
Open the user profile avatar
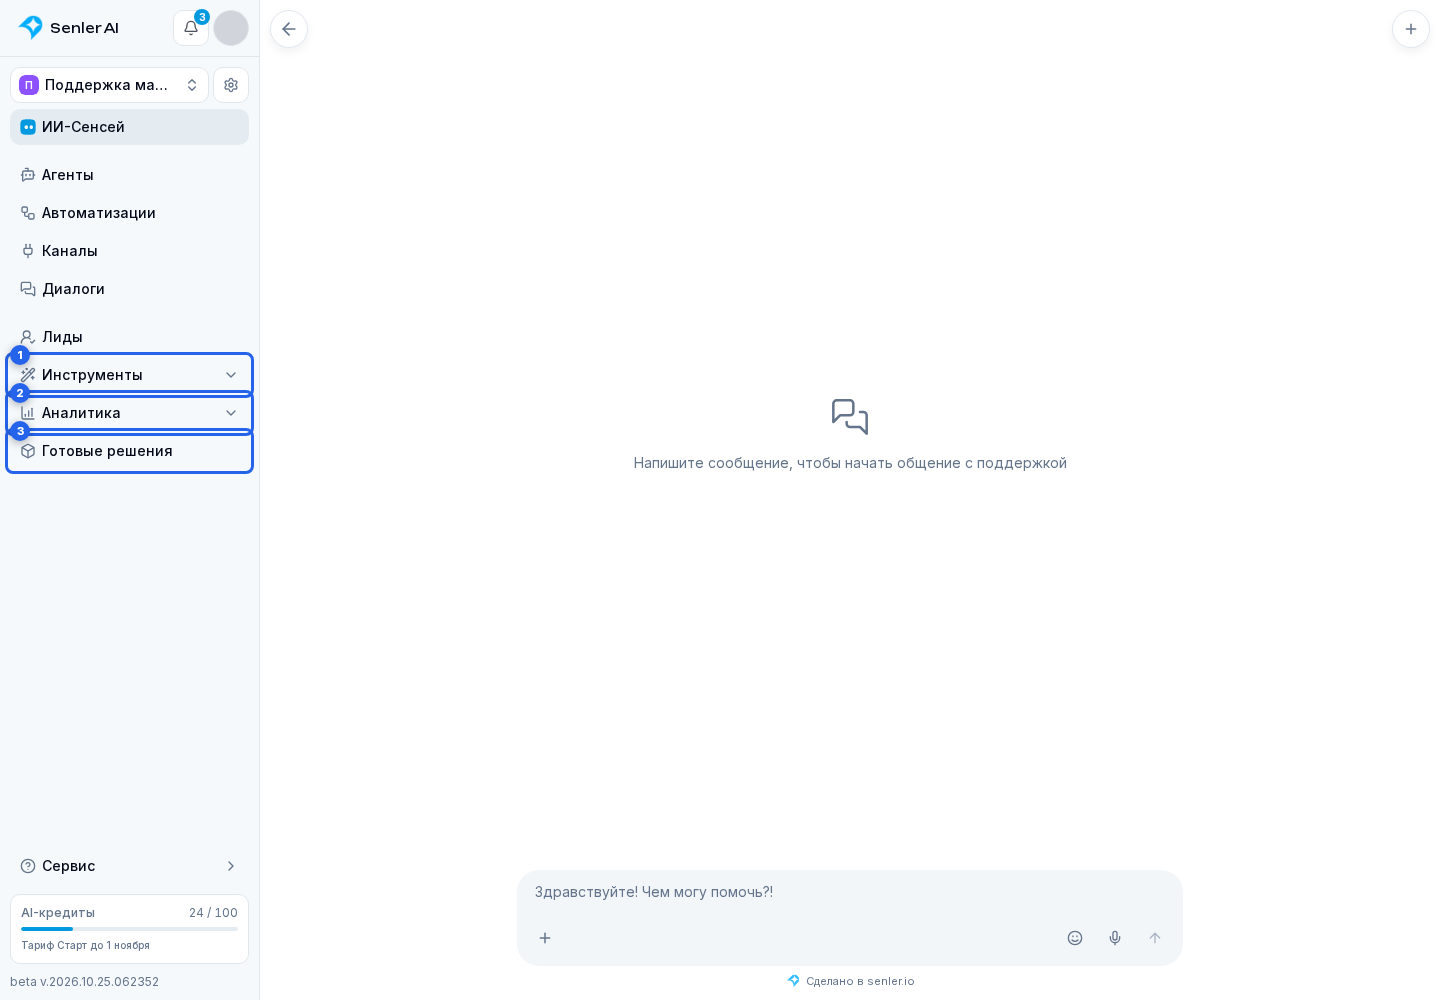[x=231, y=28]
